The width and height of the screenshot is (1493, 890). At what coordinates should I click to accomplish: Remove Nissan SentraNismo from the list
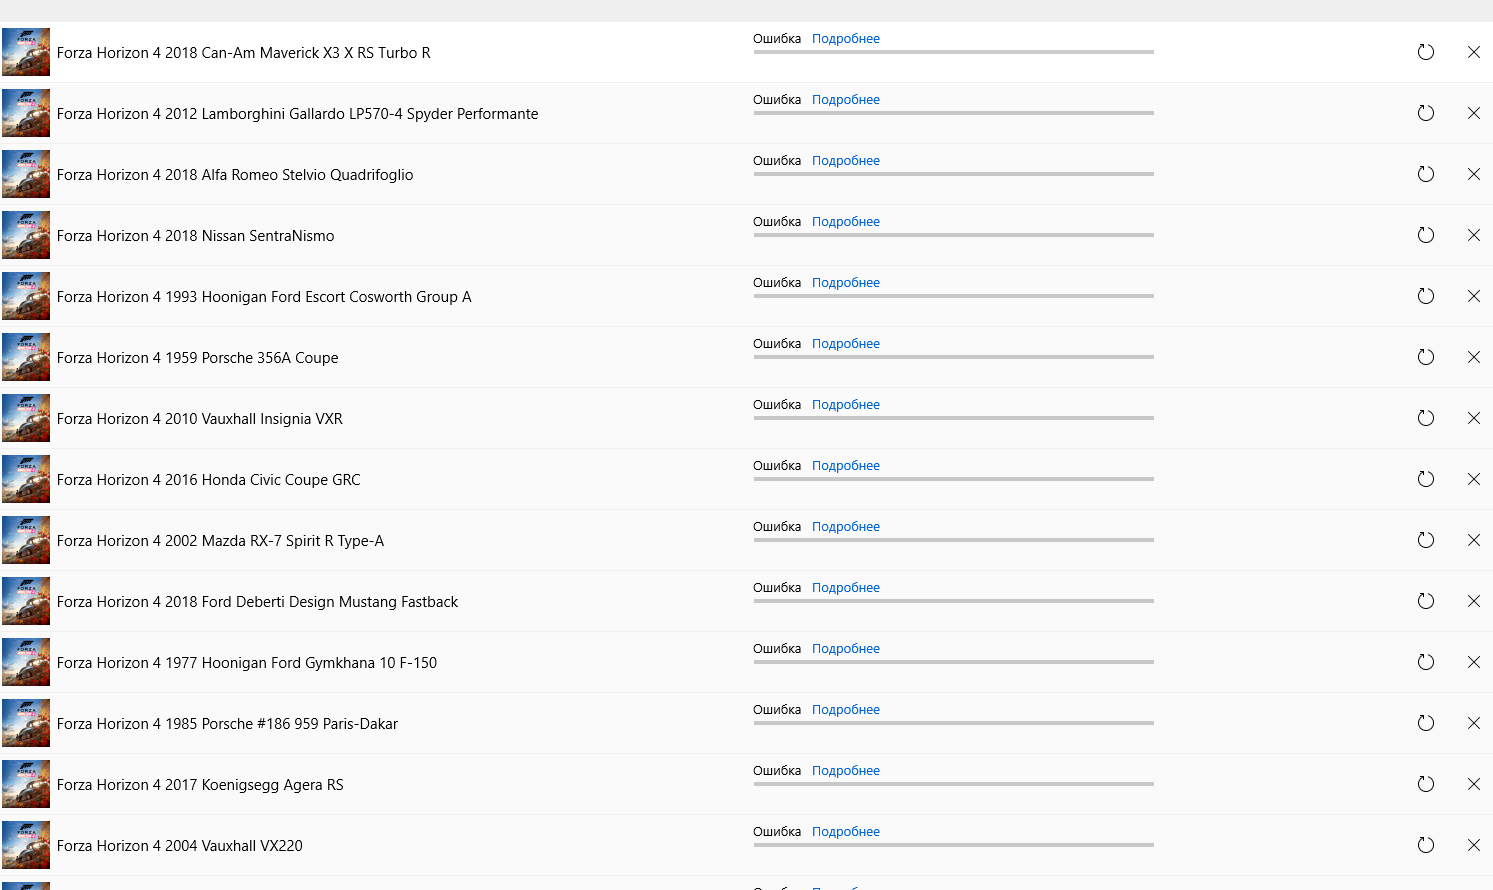pos(1474,235)
